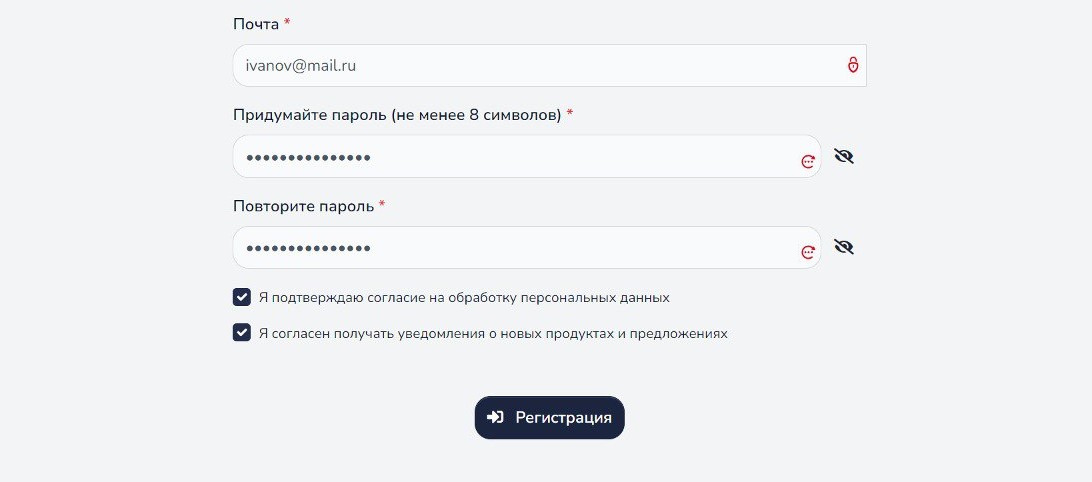Click the red password-manager icon in repeat password field
Viewport: 1092px width, 482px height.
pos(808,252)
